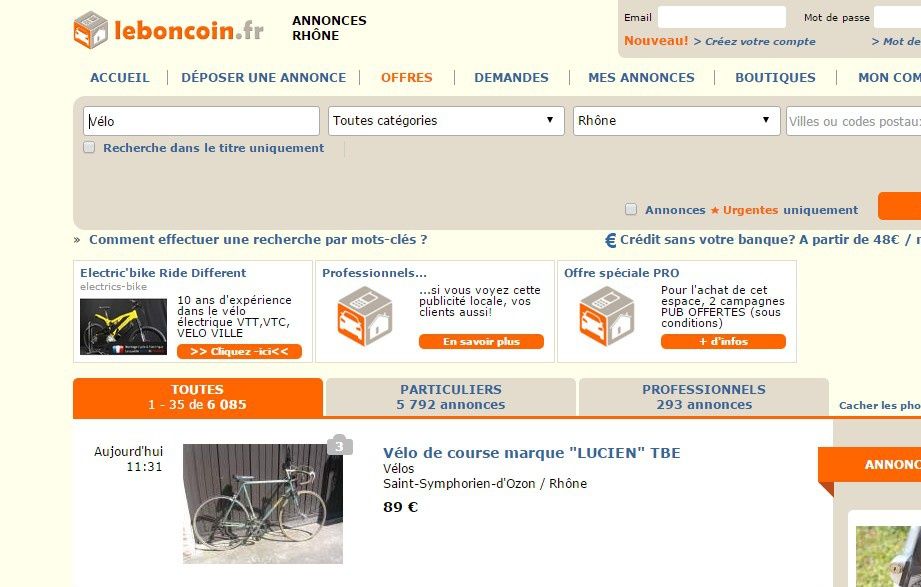Viewport: 921px width, 587px height.
Task: Open the Toutes catégories dropdown
Action: click(446, 121)
